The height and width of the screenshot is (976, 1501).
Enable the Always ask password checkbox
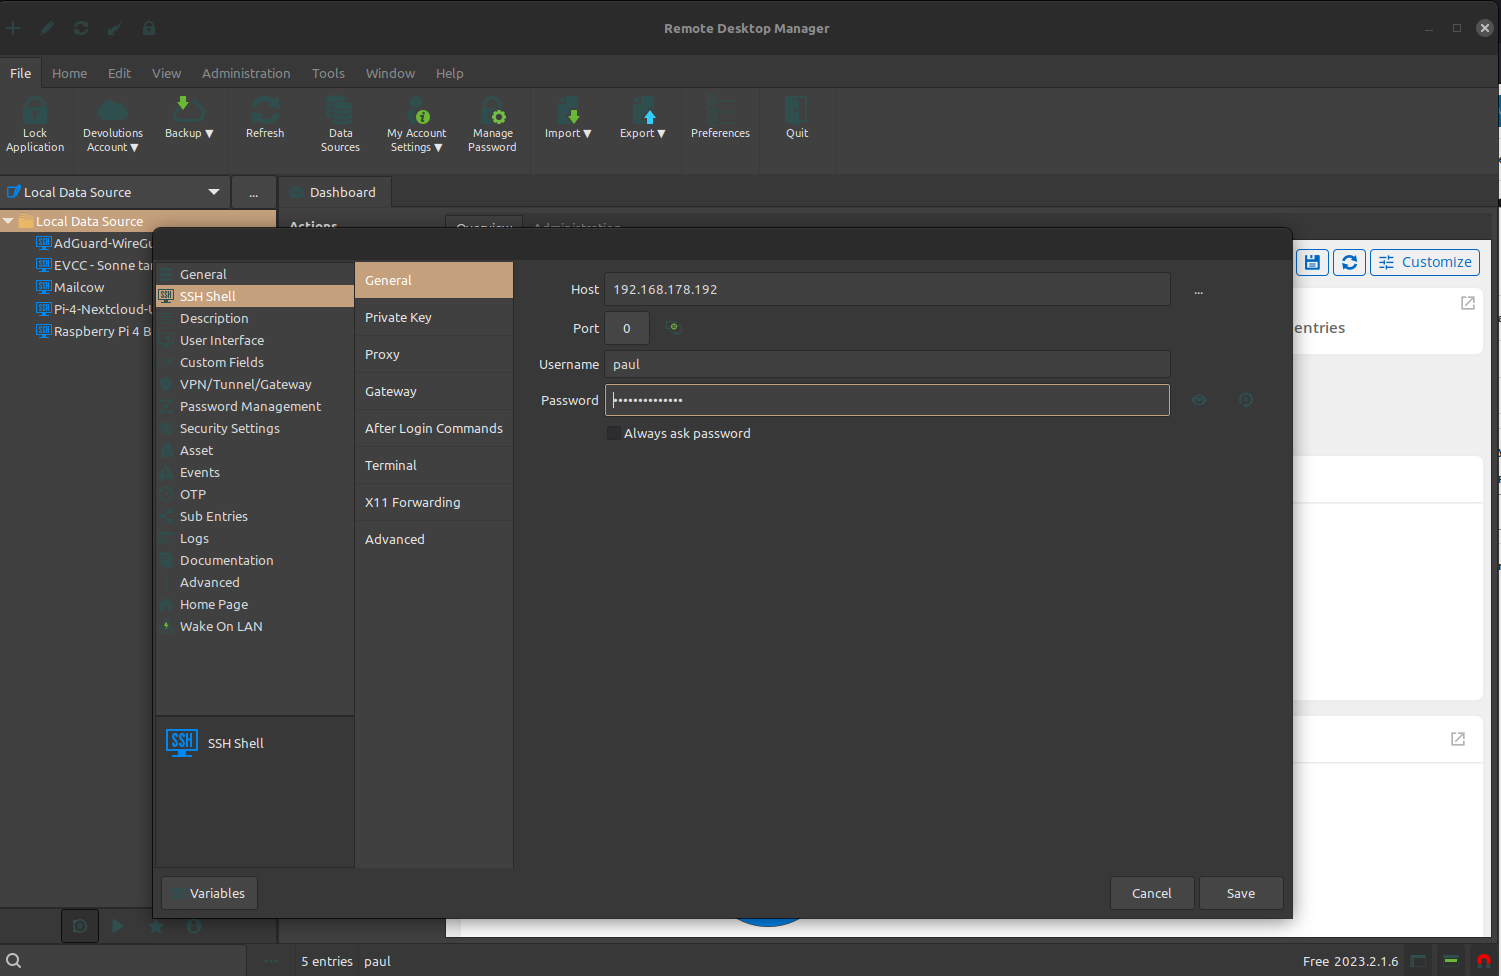tap(614, 433)
